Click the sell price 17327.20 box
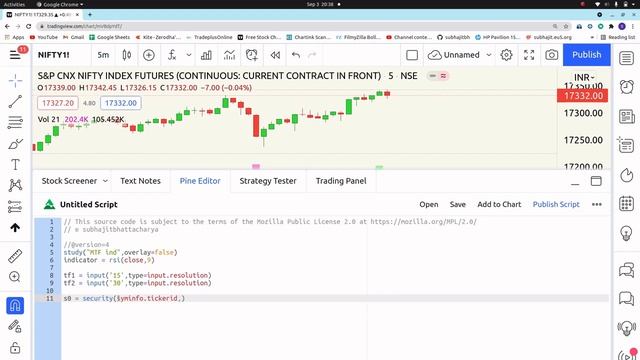The image size is (640, 360). [58, 103]
